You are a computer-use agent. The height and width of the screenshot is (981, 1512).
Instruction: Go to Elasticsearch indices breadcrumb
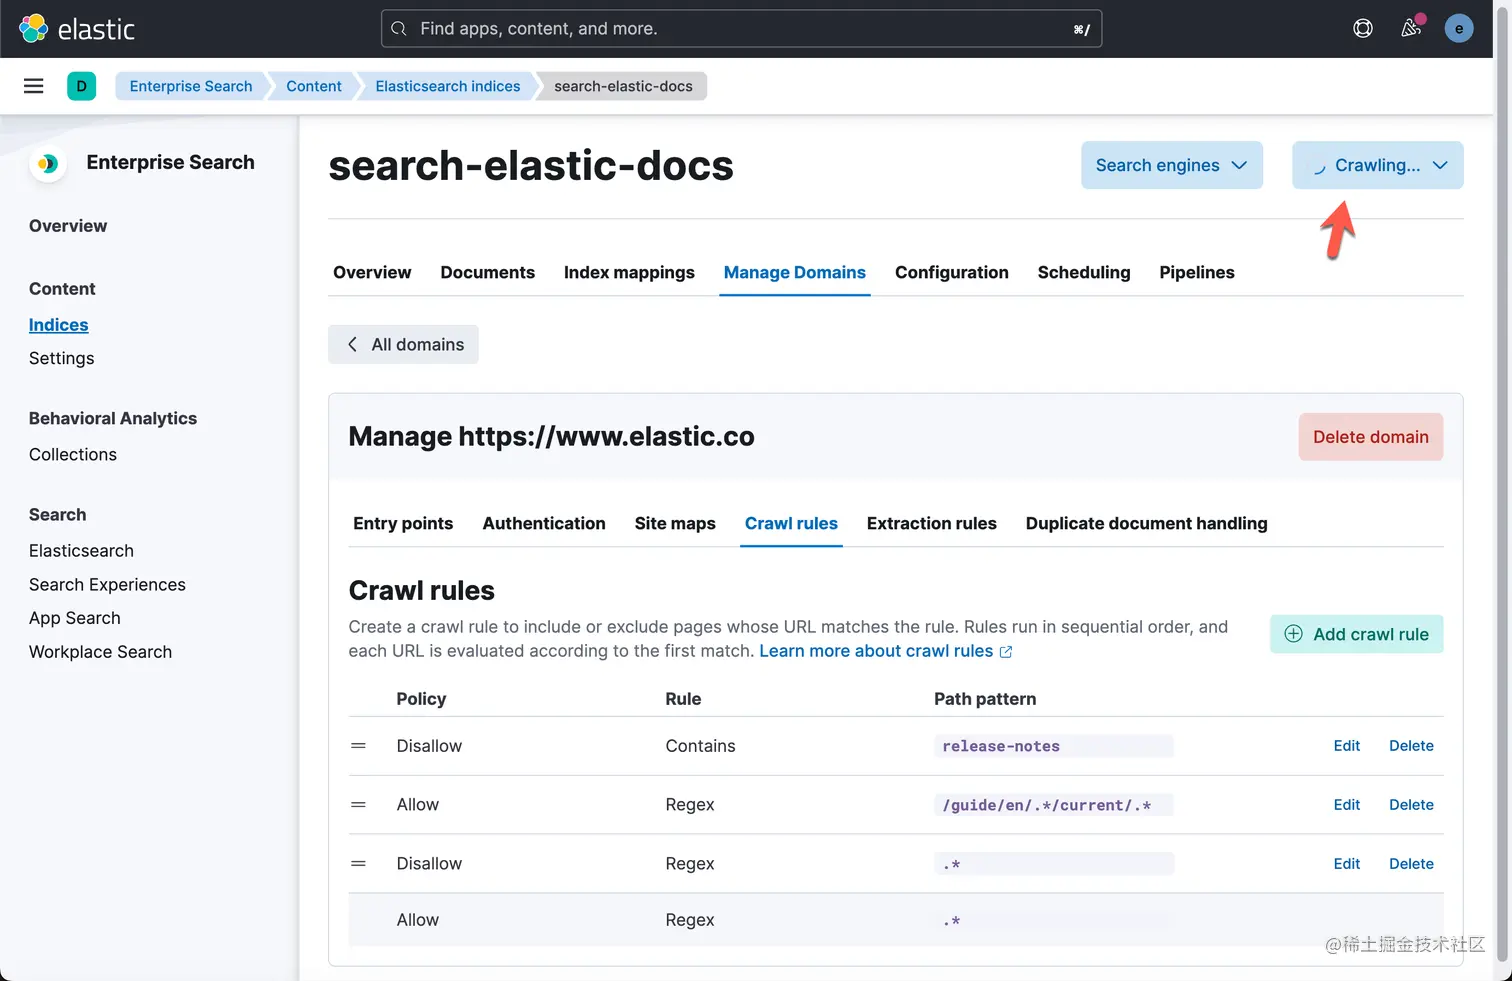[x=448, y=86]
